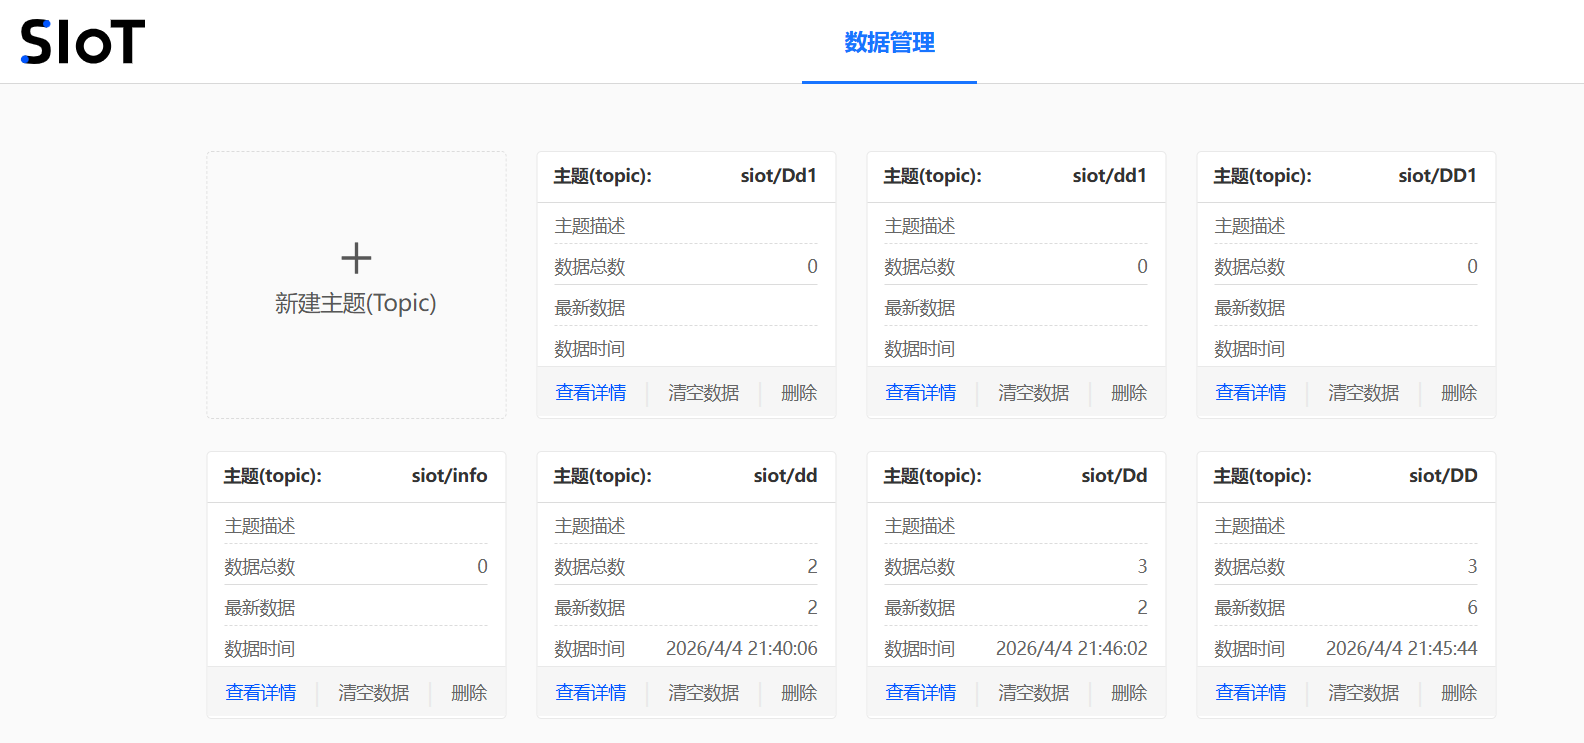Click 主题描述 row in siot/info card

tap(356, 526)
